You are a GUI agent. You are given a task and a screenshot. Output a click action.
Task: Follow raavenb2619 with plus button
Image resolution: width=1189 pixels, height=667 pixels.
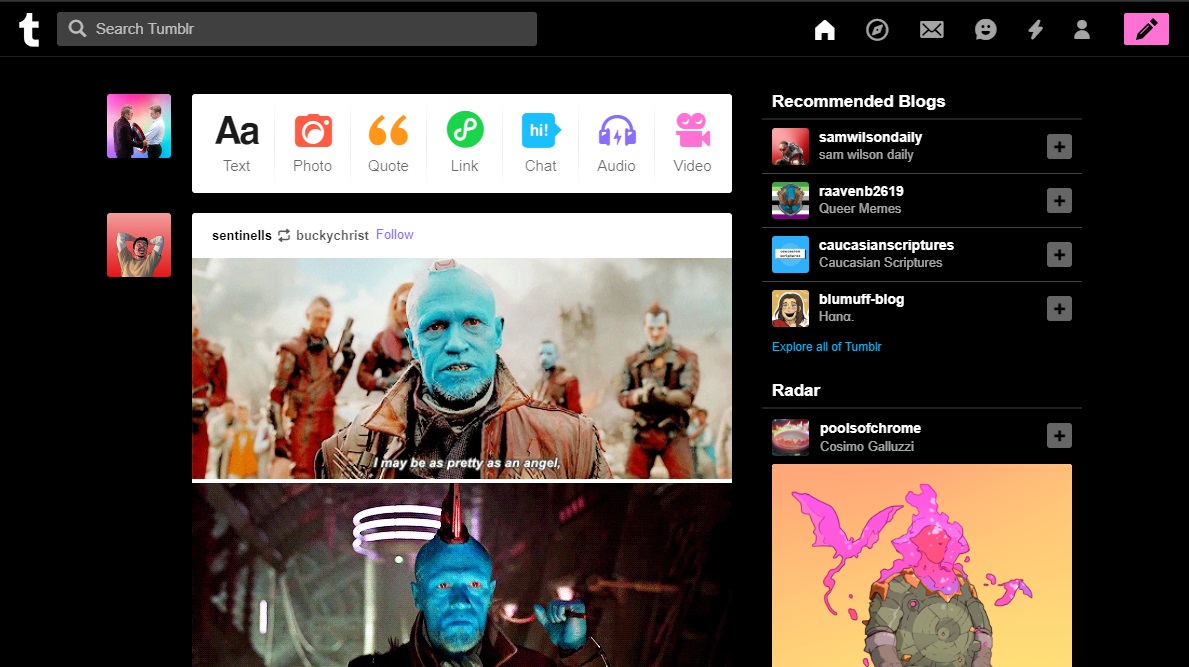(1059, 201)
